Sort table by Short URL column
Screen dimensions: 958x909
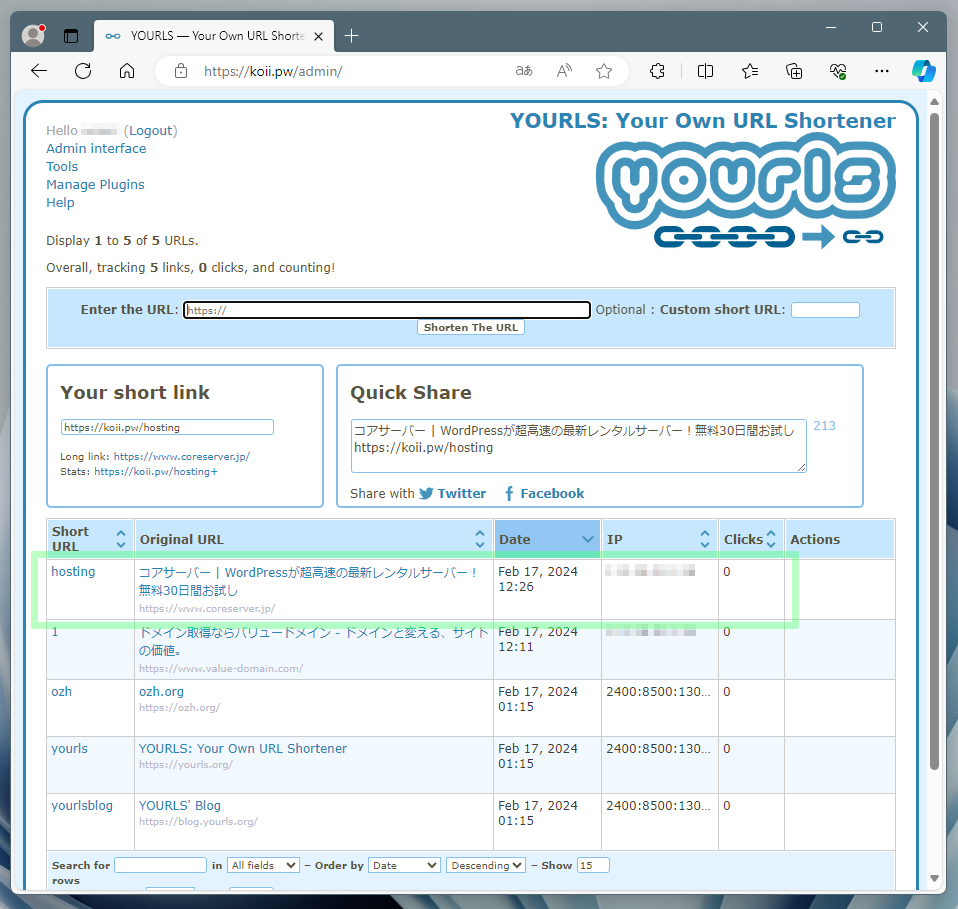pyautogui.click(x=90, y=539)
